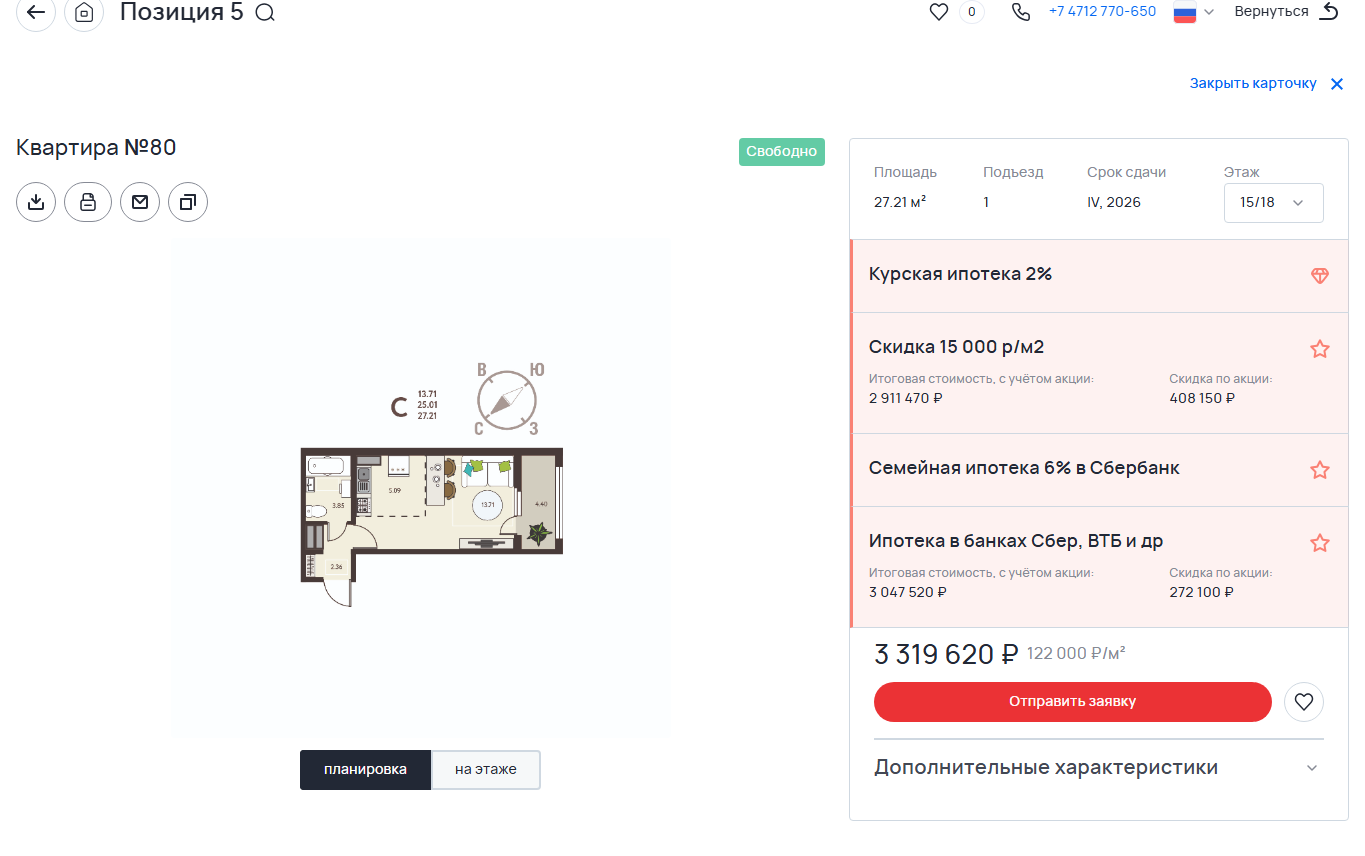The height and width of the screenshot is (856, 1365).
Task: Open the language flag dropdown
Action: click(1194, 12)
